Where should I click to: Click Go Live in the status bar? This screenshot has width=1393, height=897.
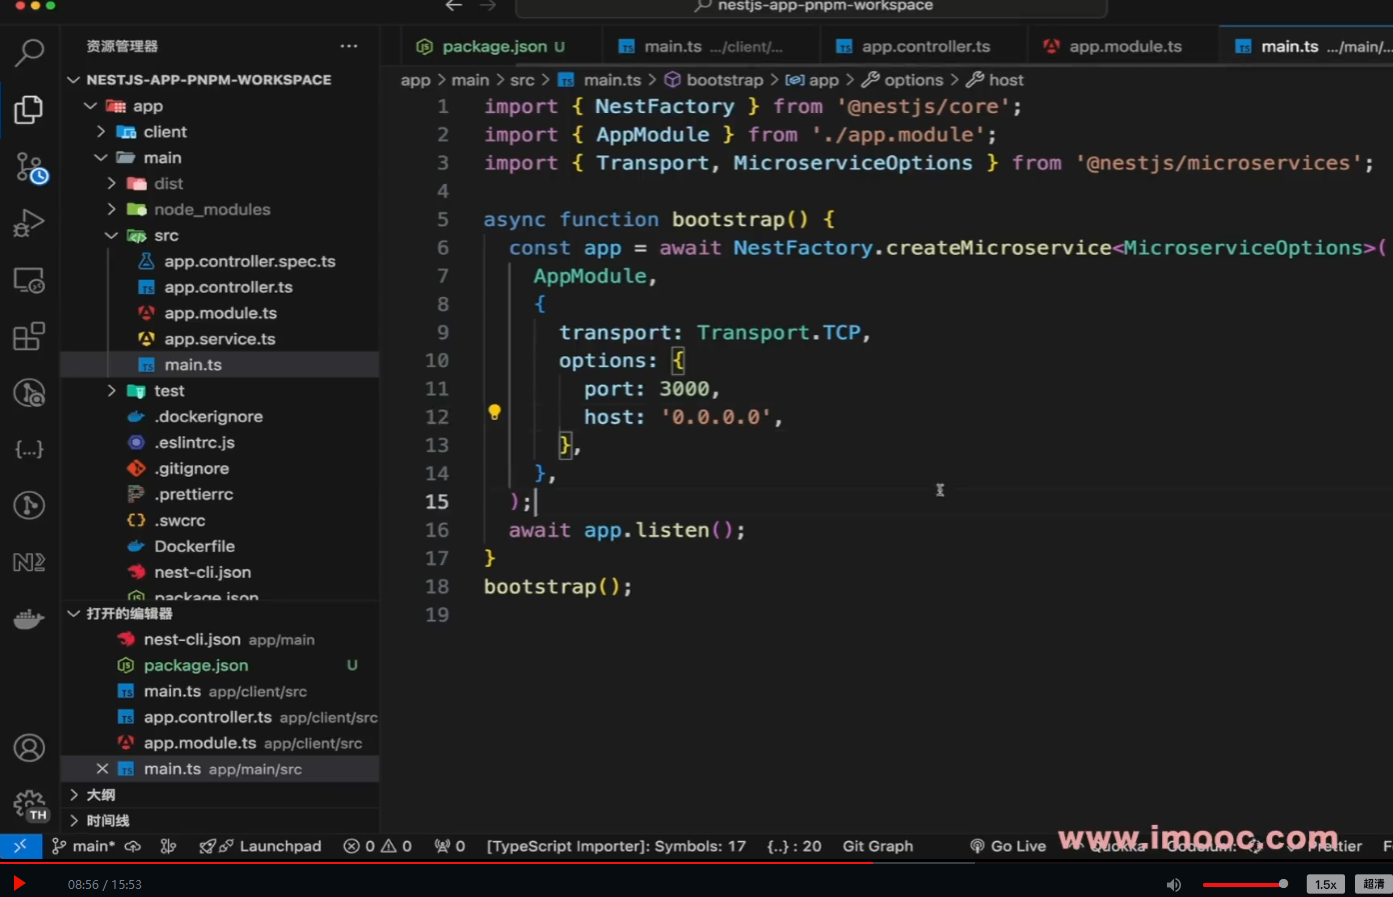(x=1008, y=846)
